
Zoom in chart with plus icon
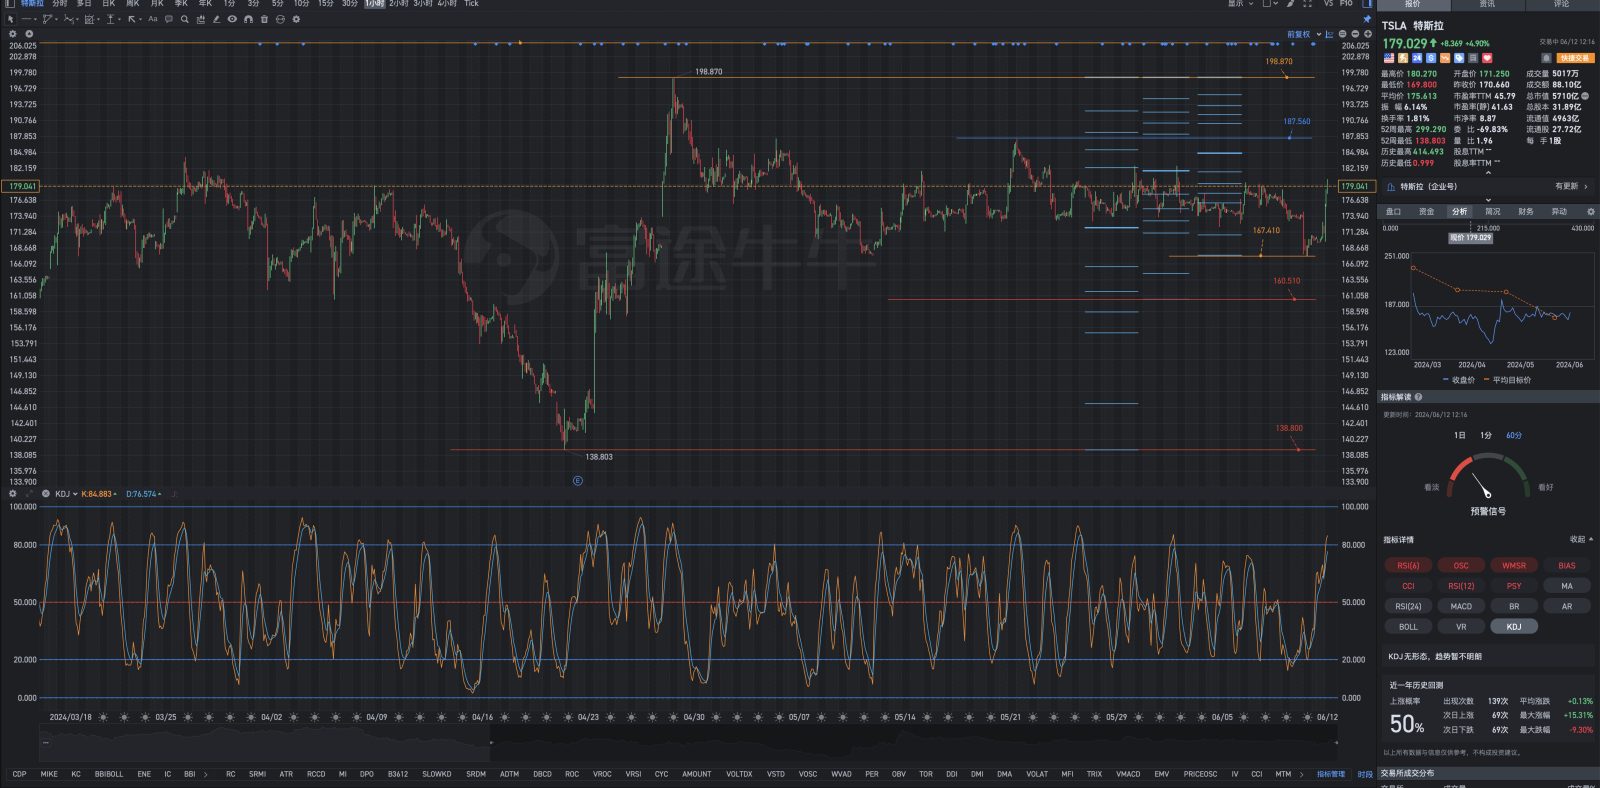pos(1368,34)
